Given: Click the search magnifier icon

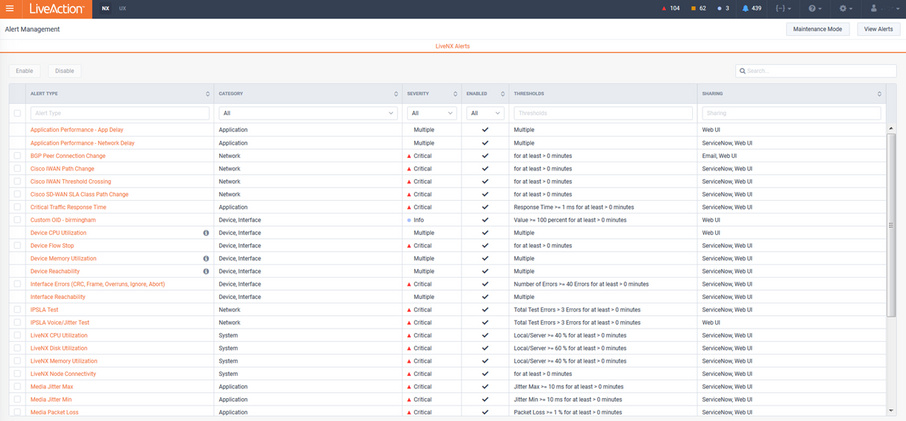Looking at the screenshot, I should pos(742,71).
